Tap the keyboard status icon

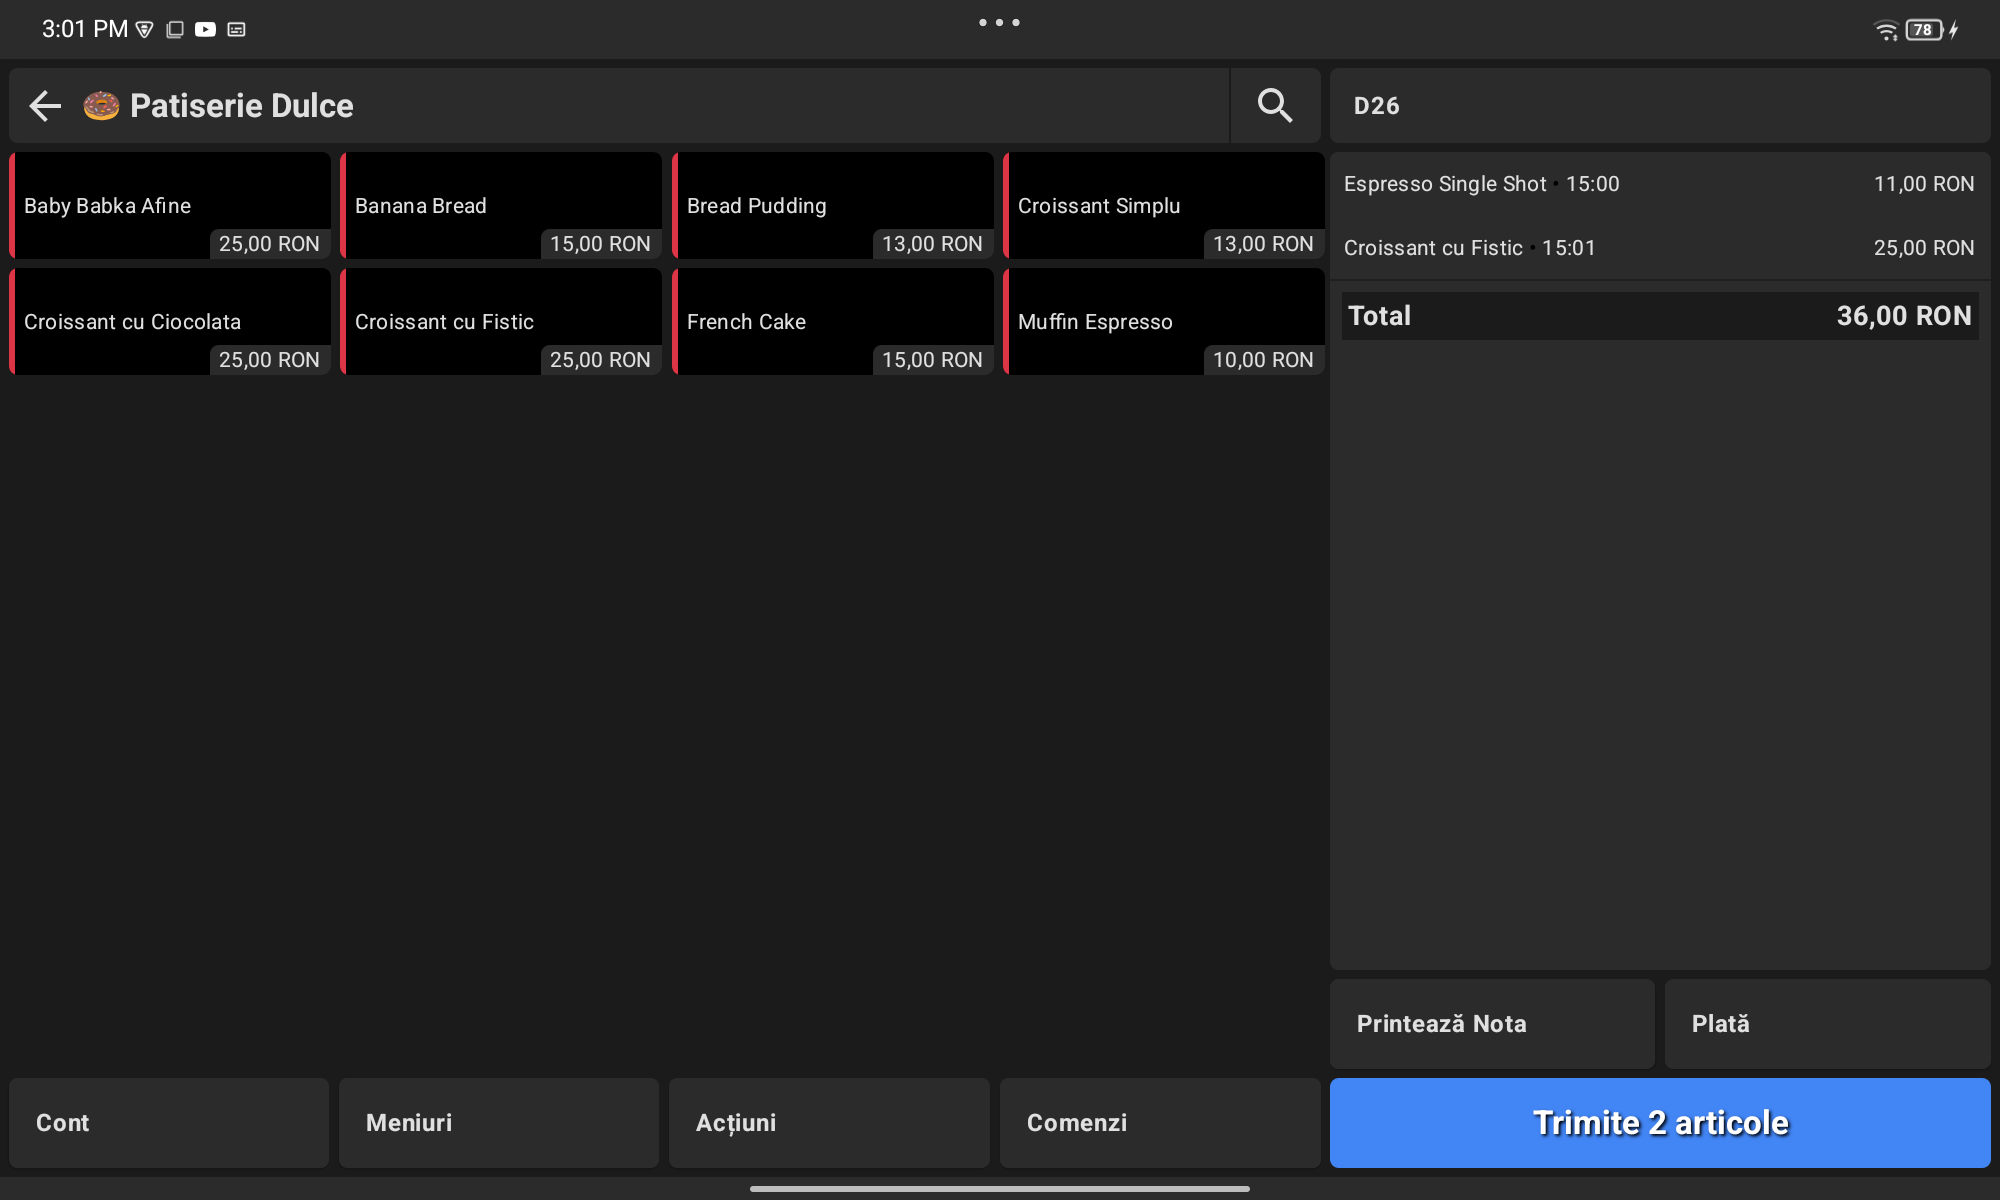236,30
